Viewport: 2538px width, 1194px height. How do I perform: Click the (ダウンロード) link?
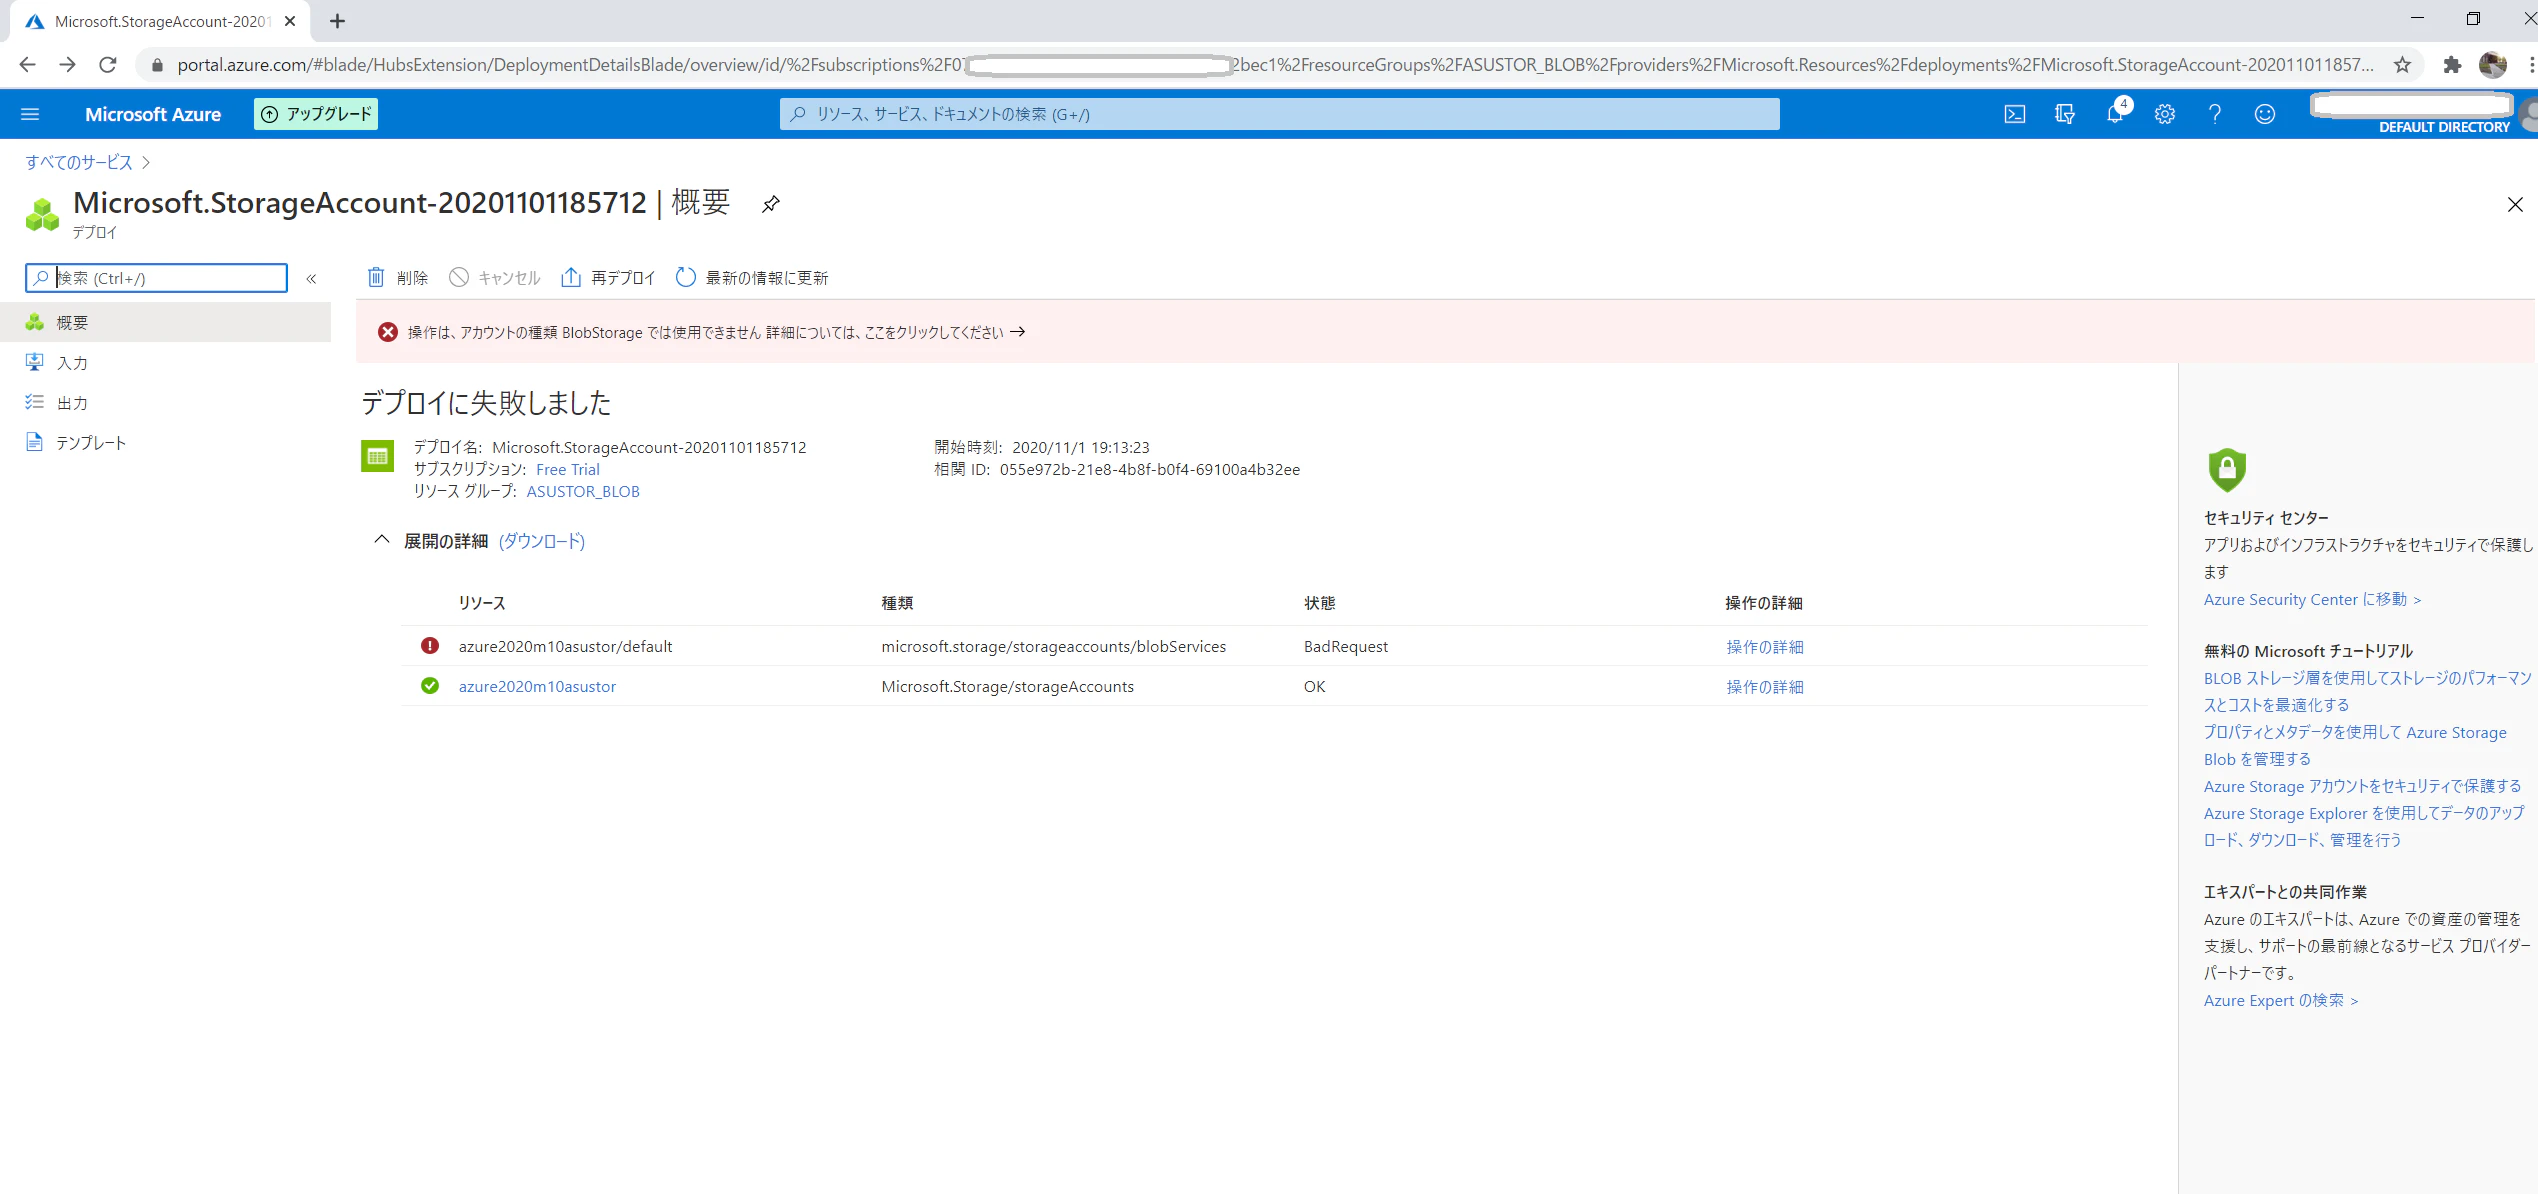541,541
